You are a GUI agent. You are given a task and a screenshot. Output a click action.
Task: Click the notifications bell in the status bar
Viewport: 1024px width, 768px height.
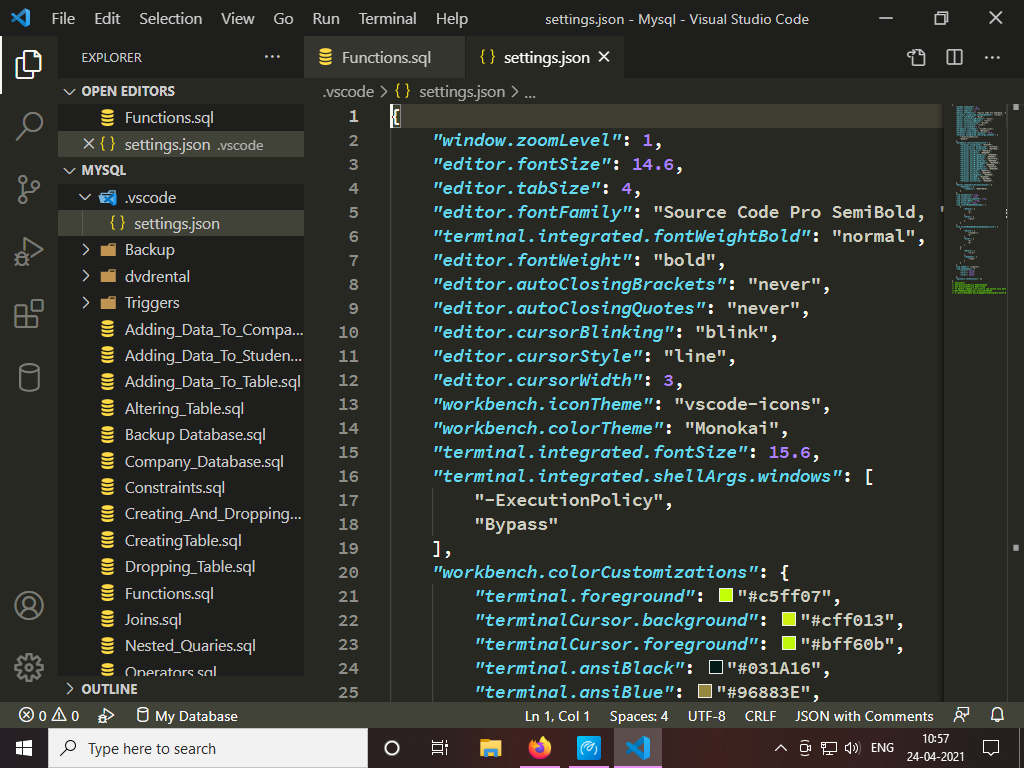tap(998, 715)
